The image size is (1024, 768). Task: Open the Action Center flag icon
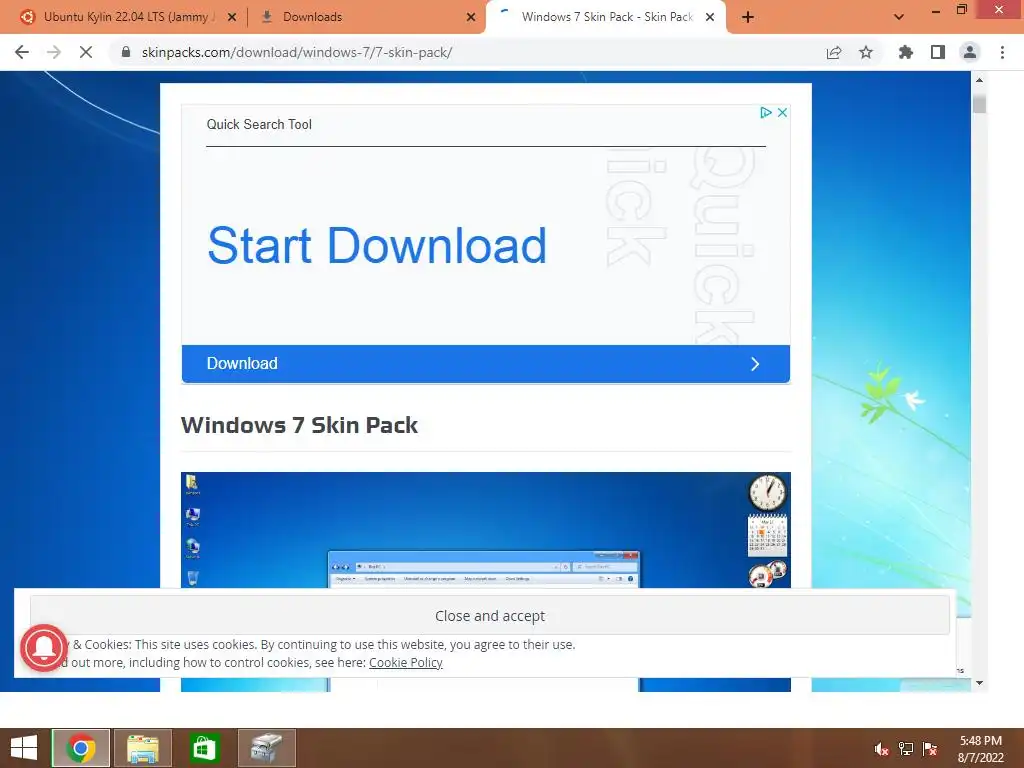pos(930,749)
